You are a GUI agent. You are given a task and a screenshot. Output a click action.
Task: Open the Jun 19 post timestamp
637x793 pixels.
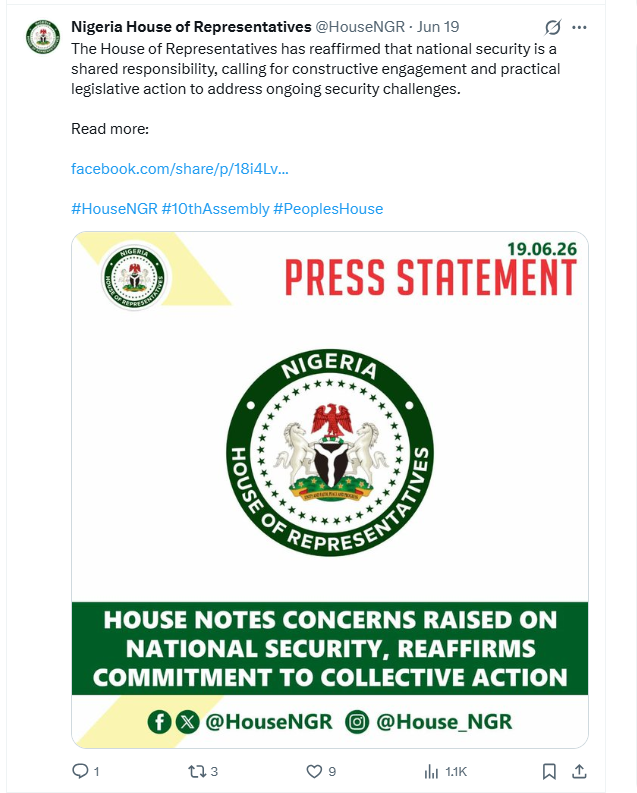[x=438, y=27]
